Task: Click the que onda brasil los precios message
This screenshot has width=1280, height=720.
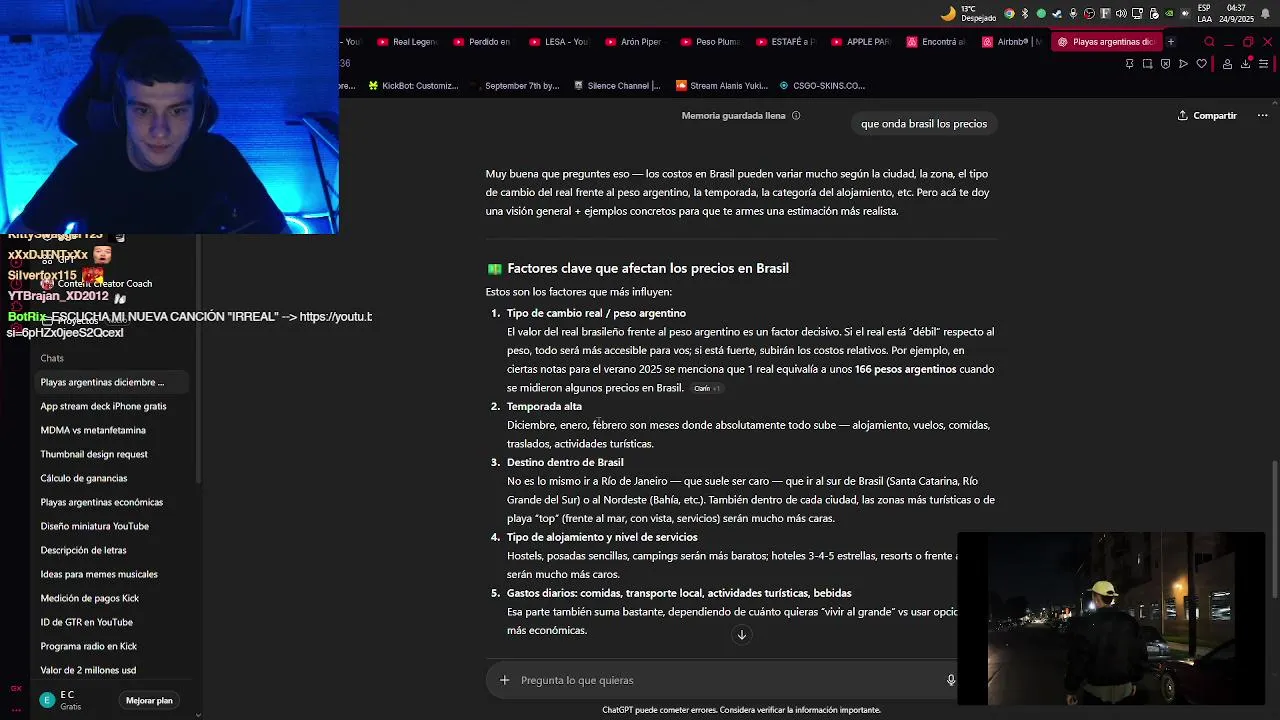Action: pos(924,124)
